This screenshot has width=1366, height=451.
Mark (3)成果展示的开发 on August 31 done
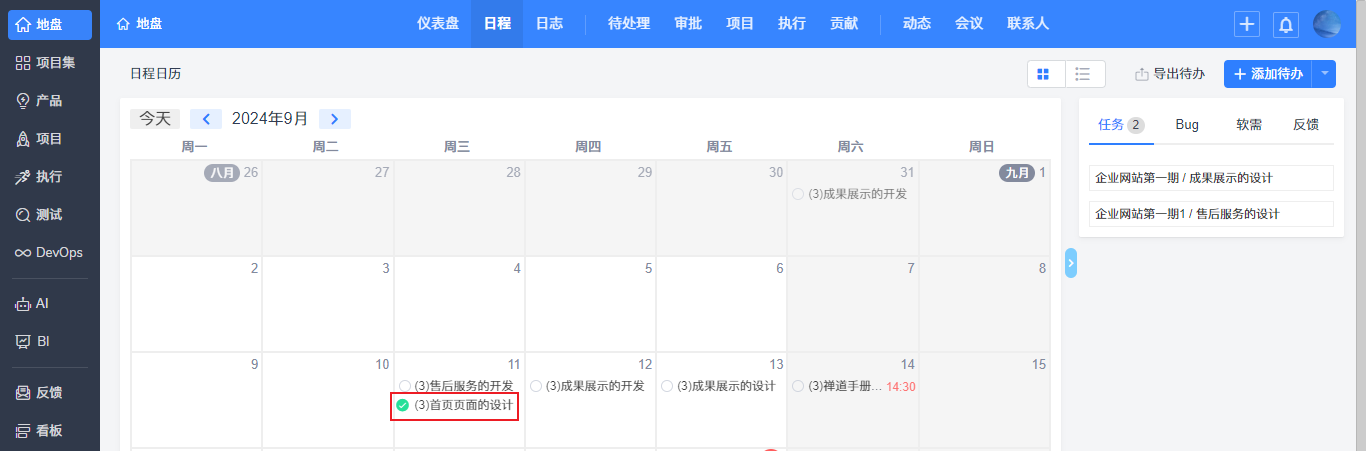[798, 194]
